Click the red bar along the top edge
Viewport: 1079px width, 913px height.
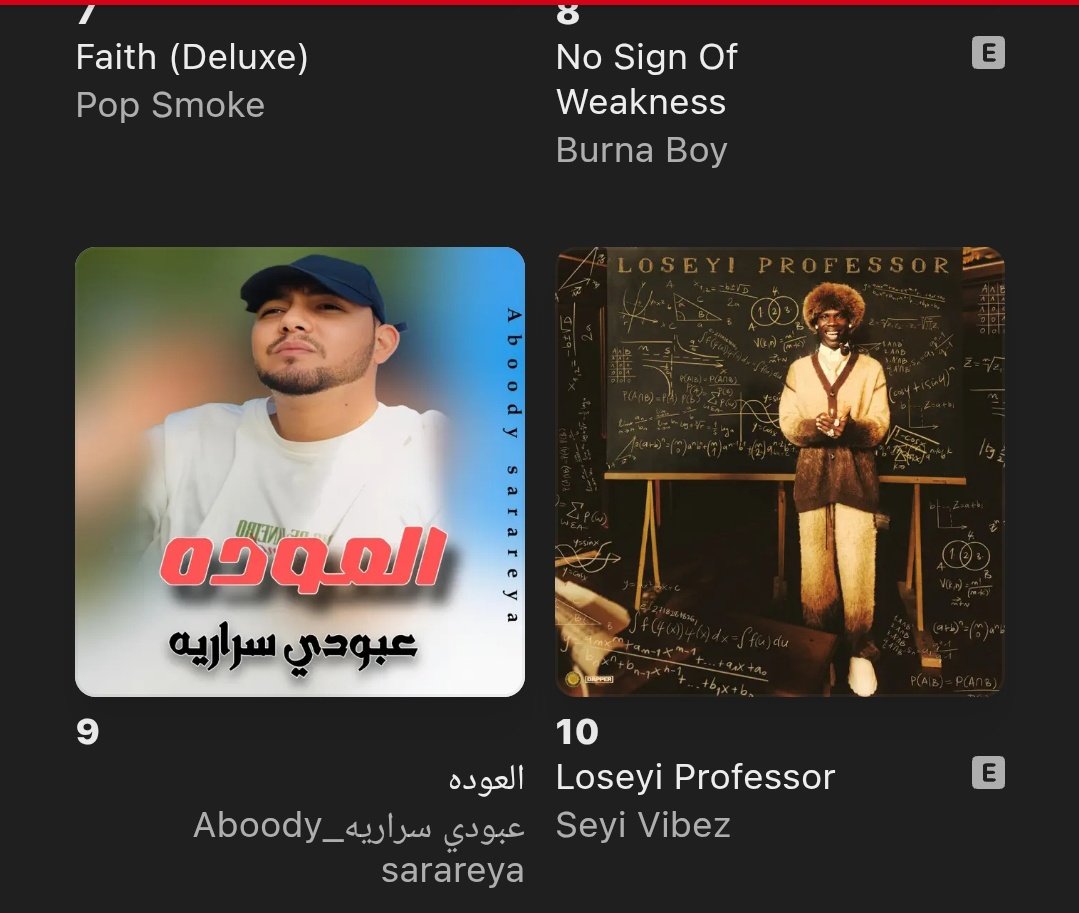(540, 2)
